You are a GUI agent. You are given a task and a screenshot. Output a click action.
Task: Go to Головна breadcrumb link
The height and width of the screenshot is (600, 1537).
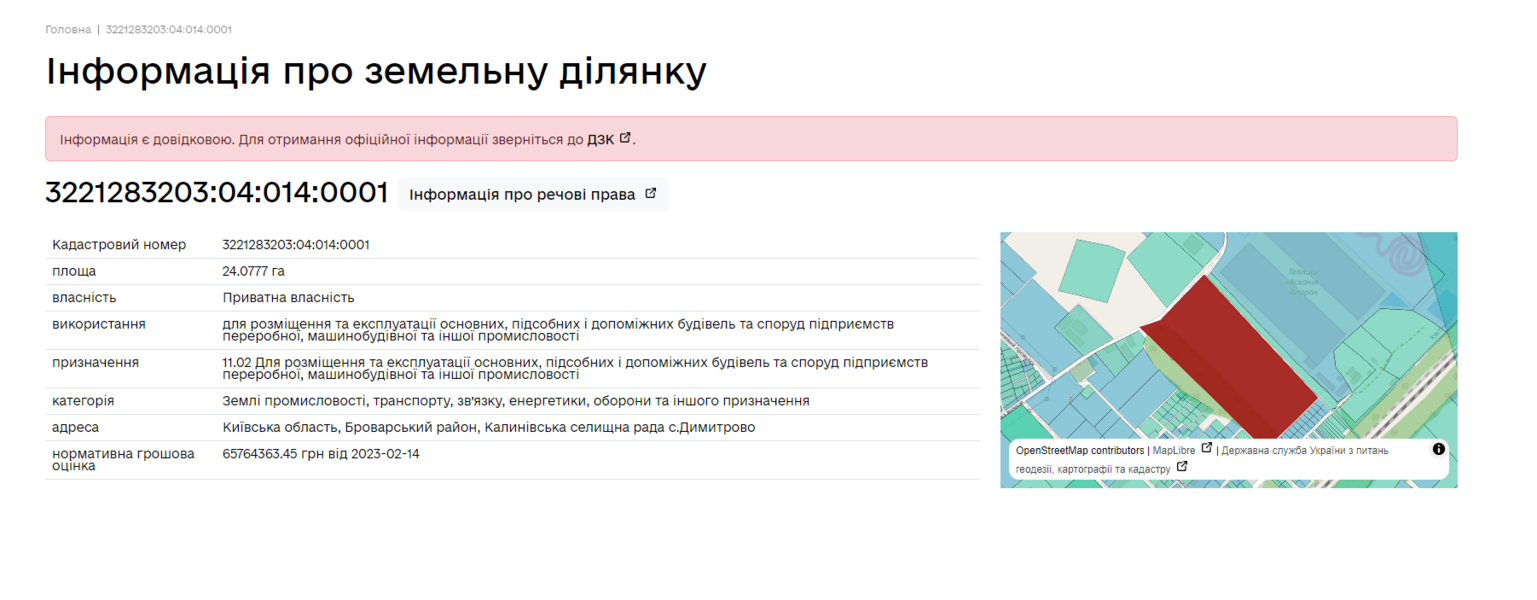[x=68, y=30]
